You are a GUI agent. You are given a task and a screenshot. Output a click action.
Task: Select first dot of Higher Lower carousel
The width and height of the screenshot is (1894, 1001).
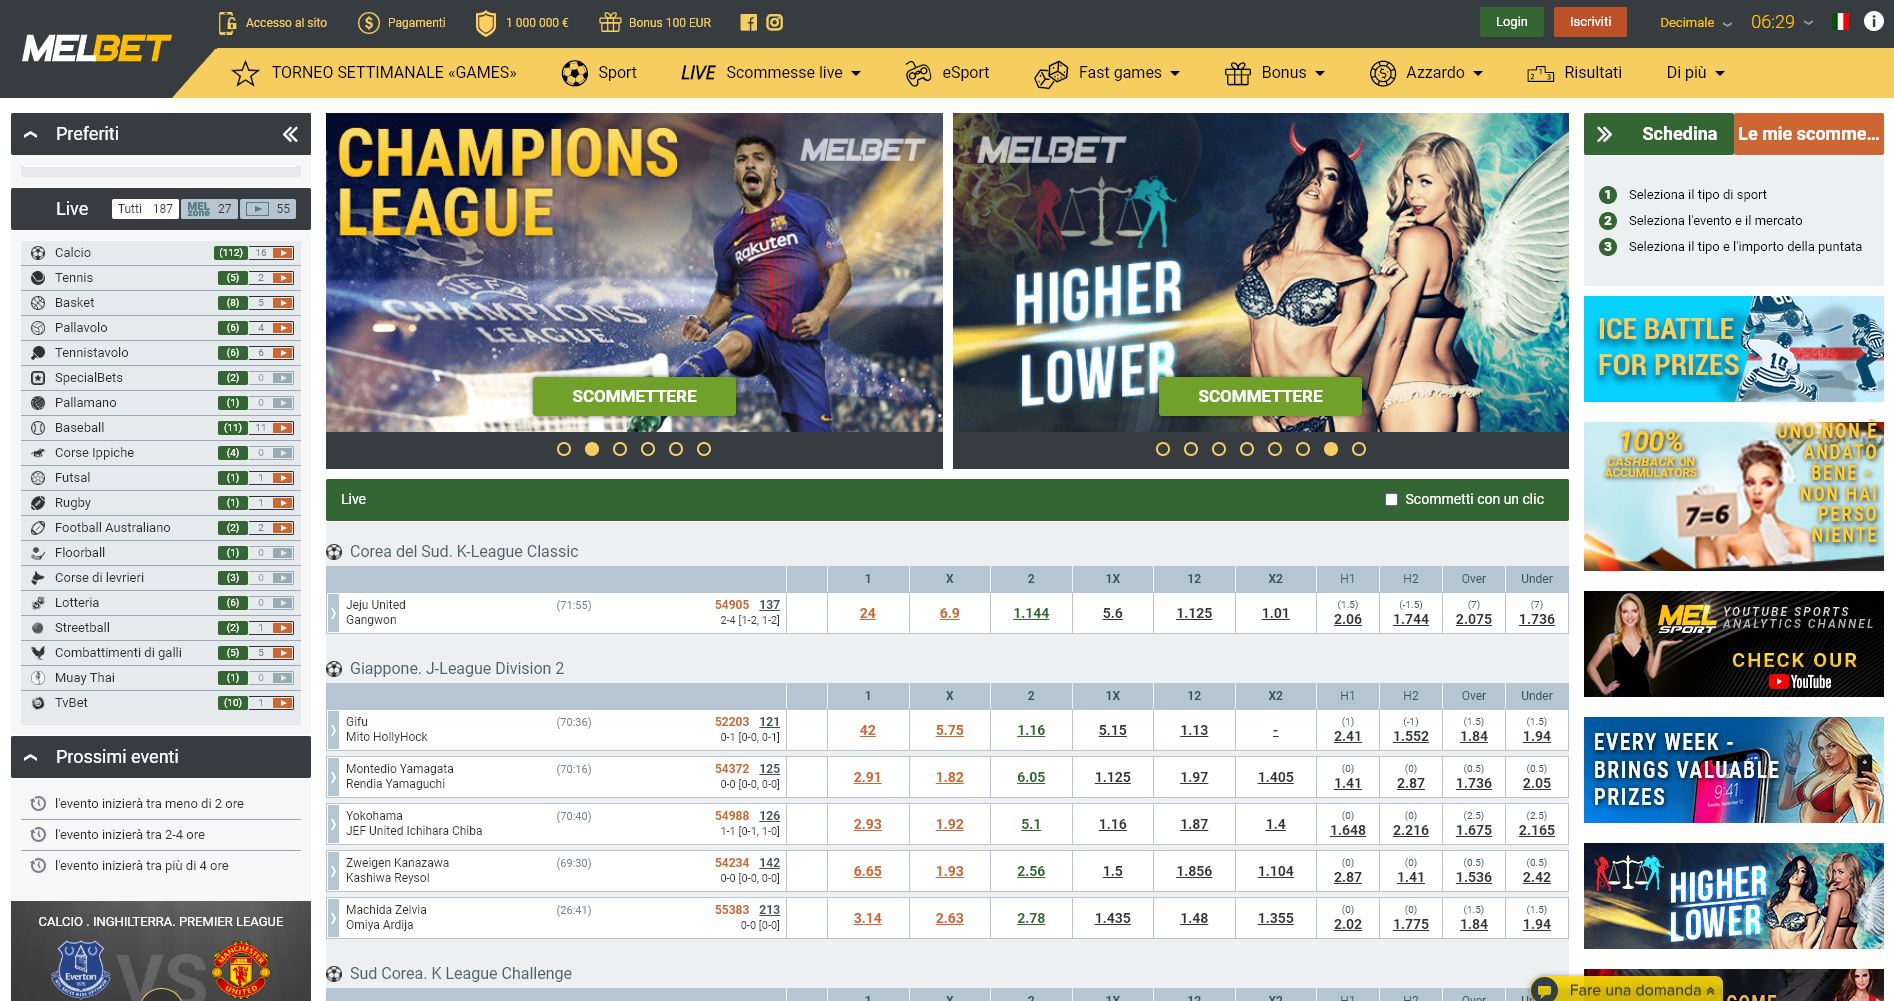click(x=1162, y=449)
